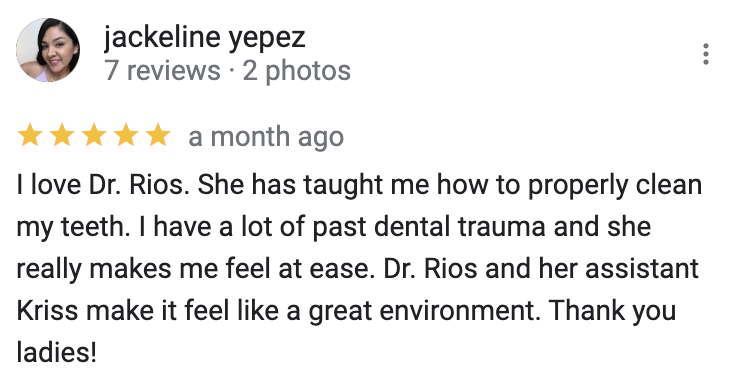Screen dimensions: 740x382
Task: Click the second yellow rating star
Action: [x=62, y=135]
